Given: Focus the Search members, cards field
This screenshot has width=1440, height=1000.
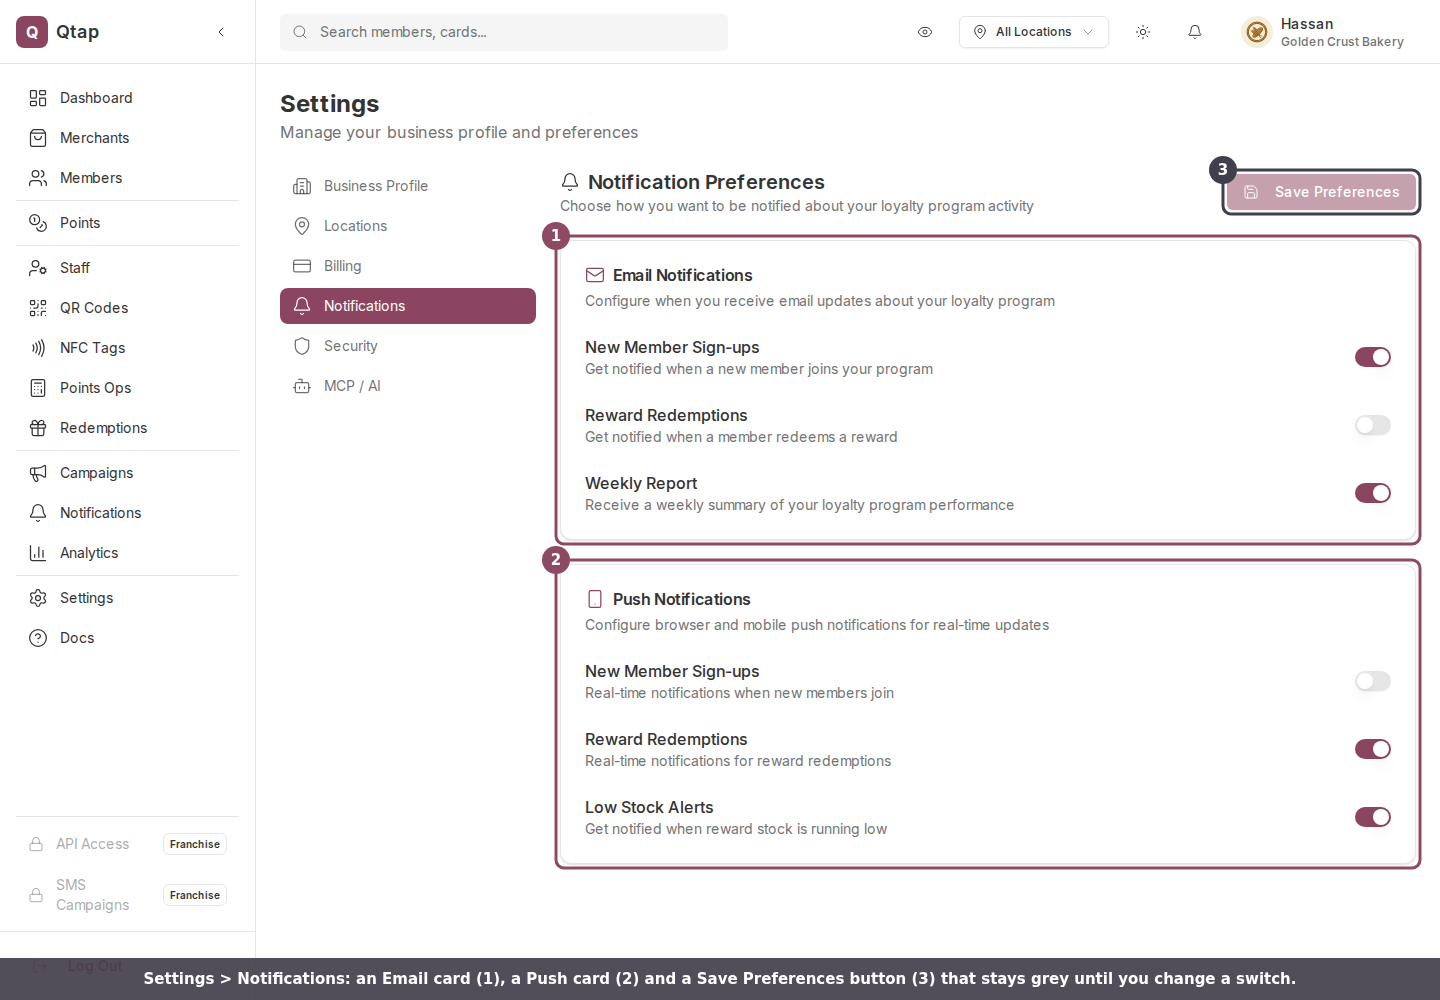Looking at the screenshot, I should tap(504, 32).
